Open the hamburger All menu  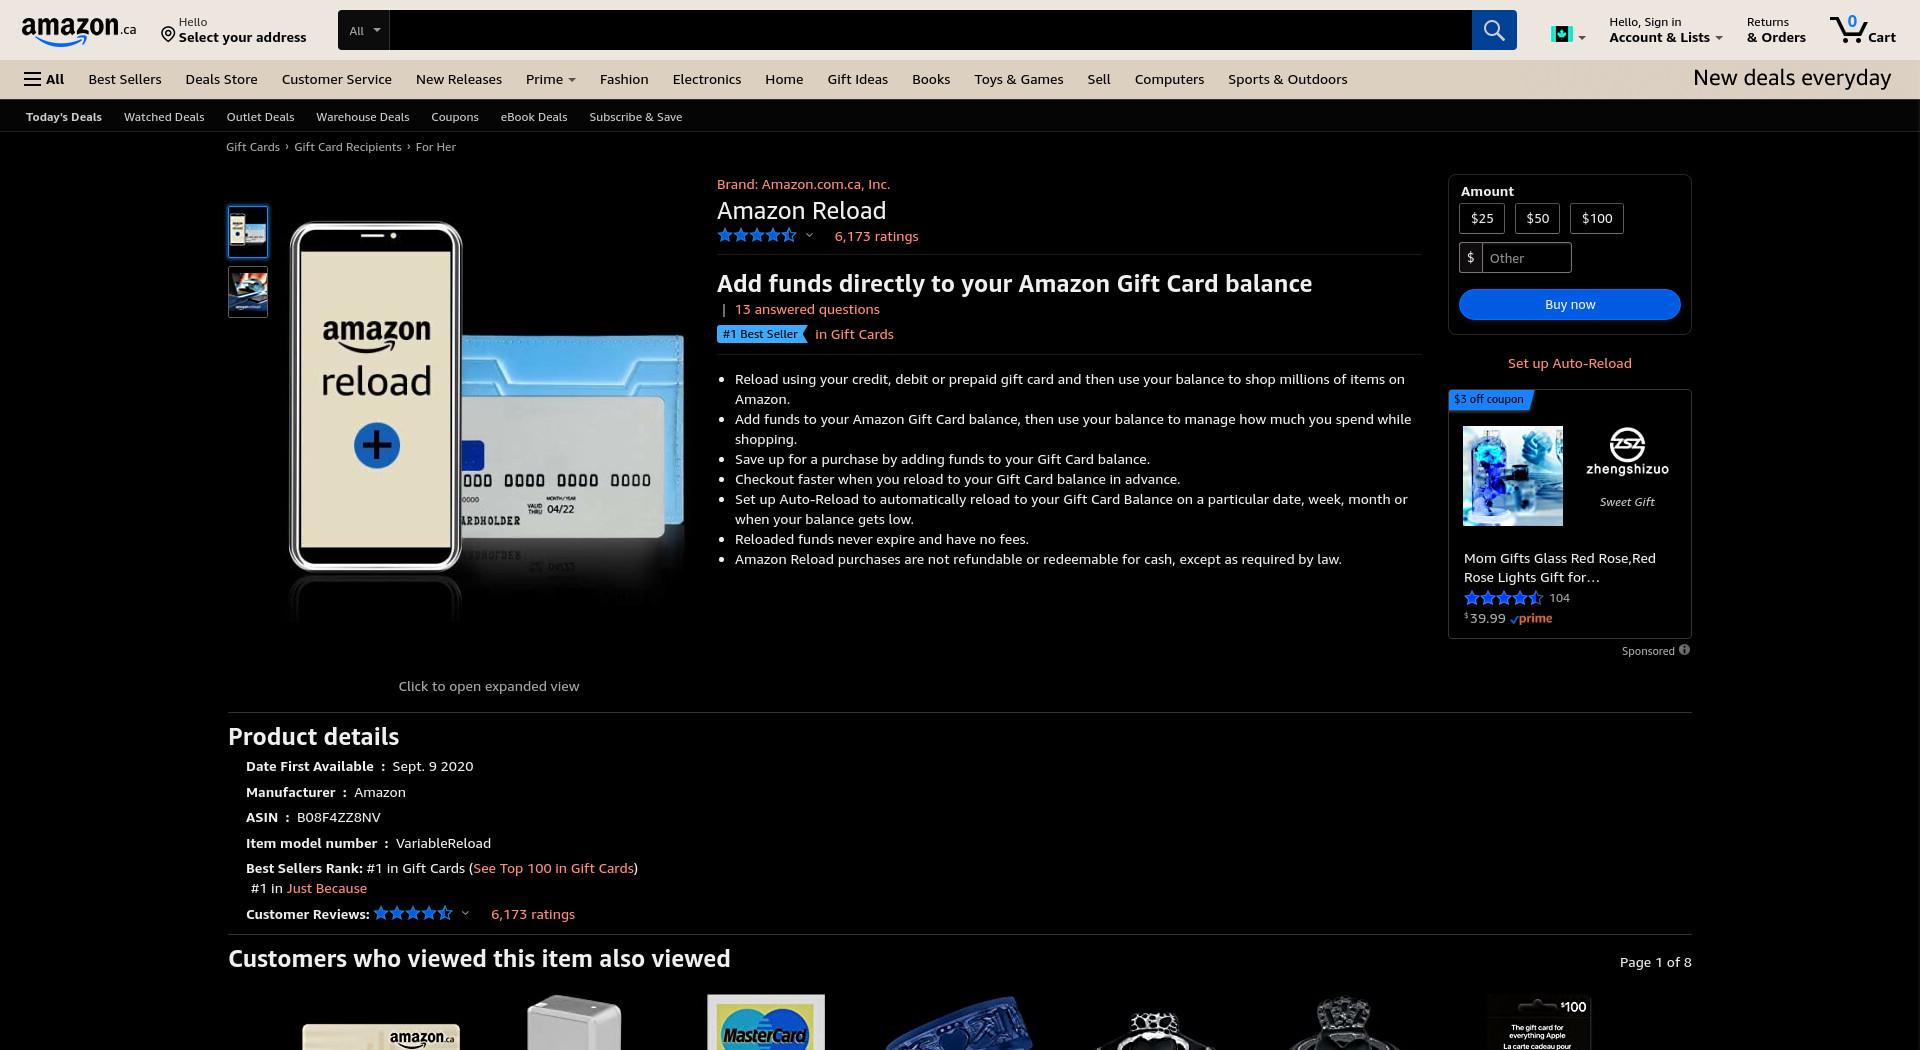[x=44, y=79]
